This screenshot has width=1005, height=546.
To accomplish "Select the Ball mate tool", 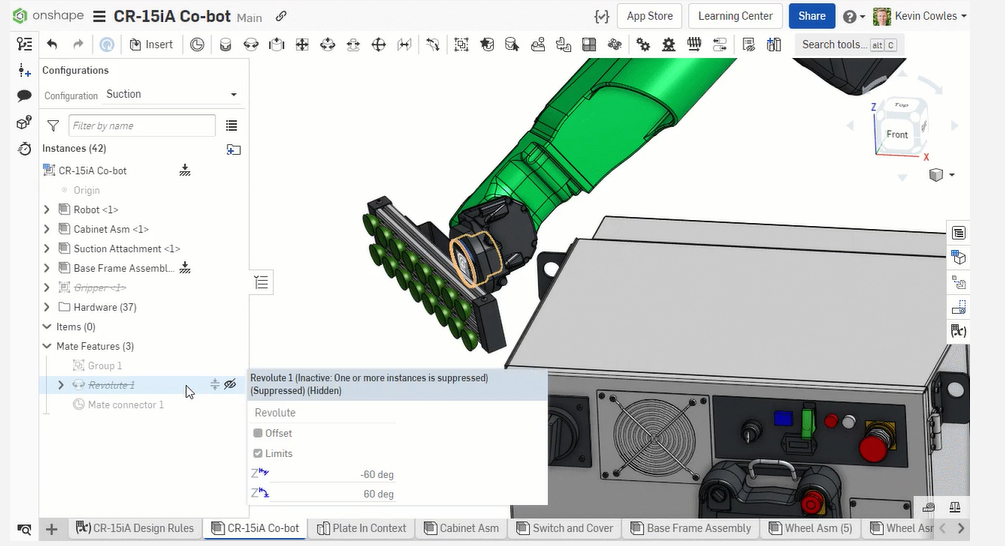I will (x=379, y=44).
